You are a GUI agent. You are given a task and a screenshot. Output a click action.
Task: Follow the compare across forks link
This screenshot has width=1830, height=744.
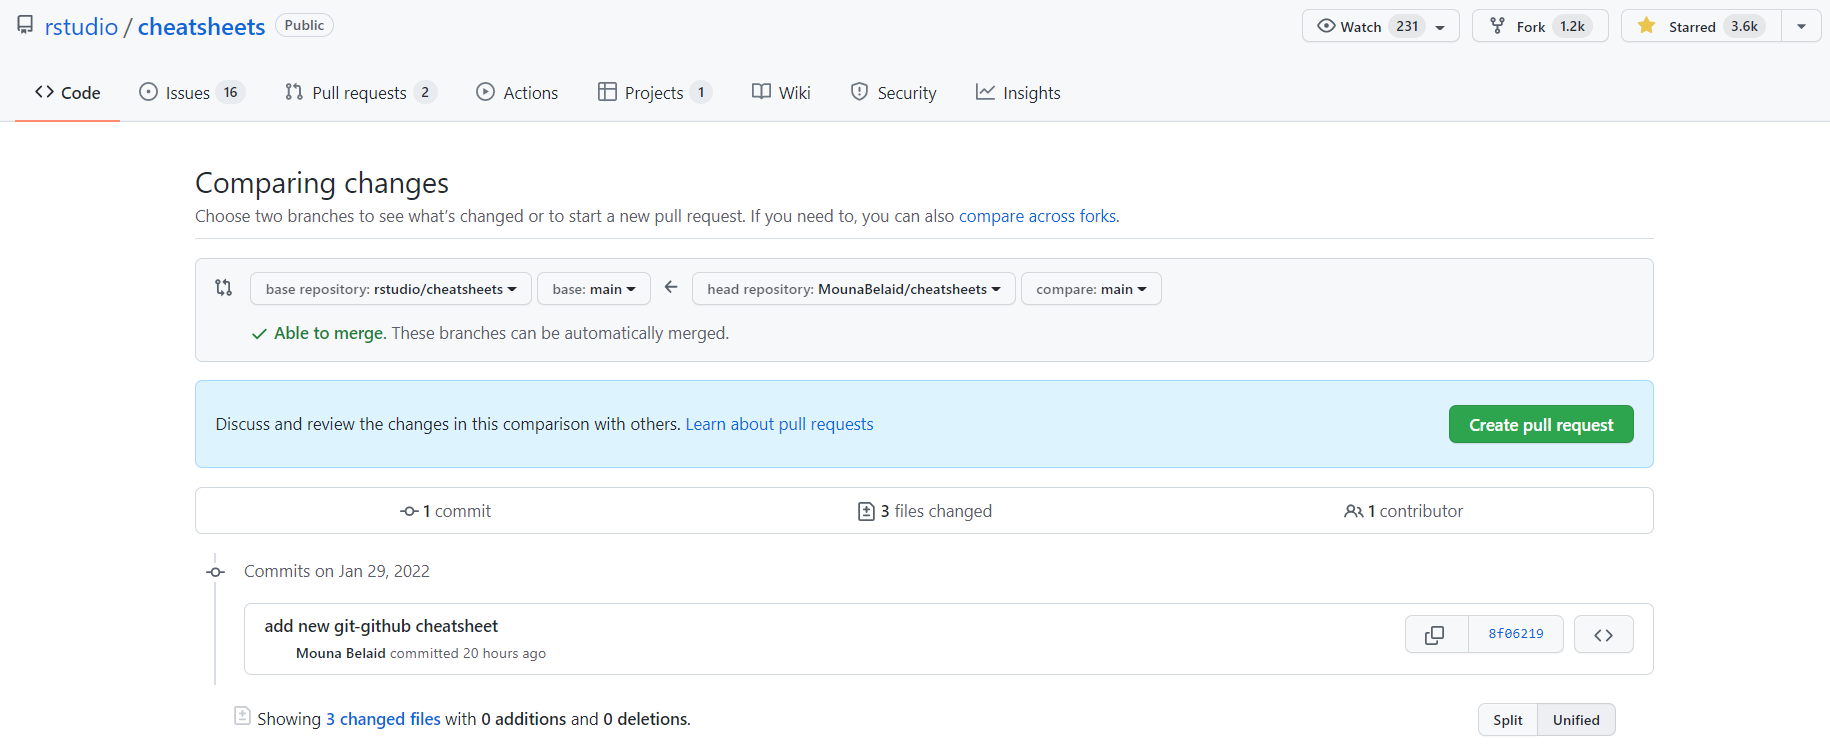[1037, 216]
